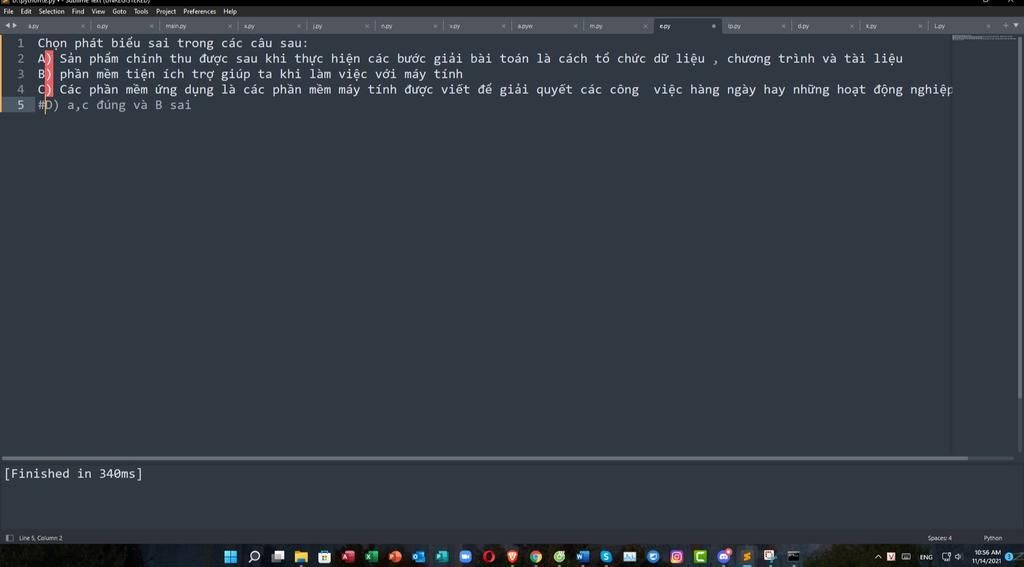Image resolution: width=1024 pixels, height=567 pixels.
Task: Launch PowerPoint from taskbar
Action: coord(395,557)
